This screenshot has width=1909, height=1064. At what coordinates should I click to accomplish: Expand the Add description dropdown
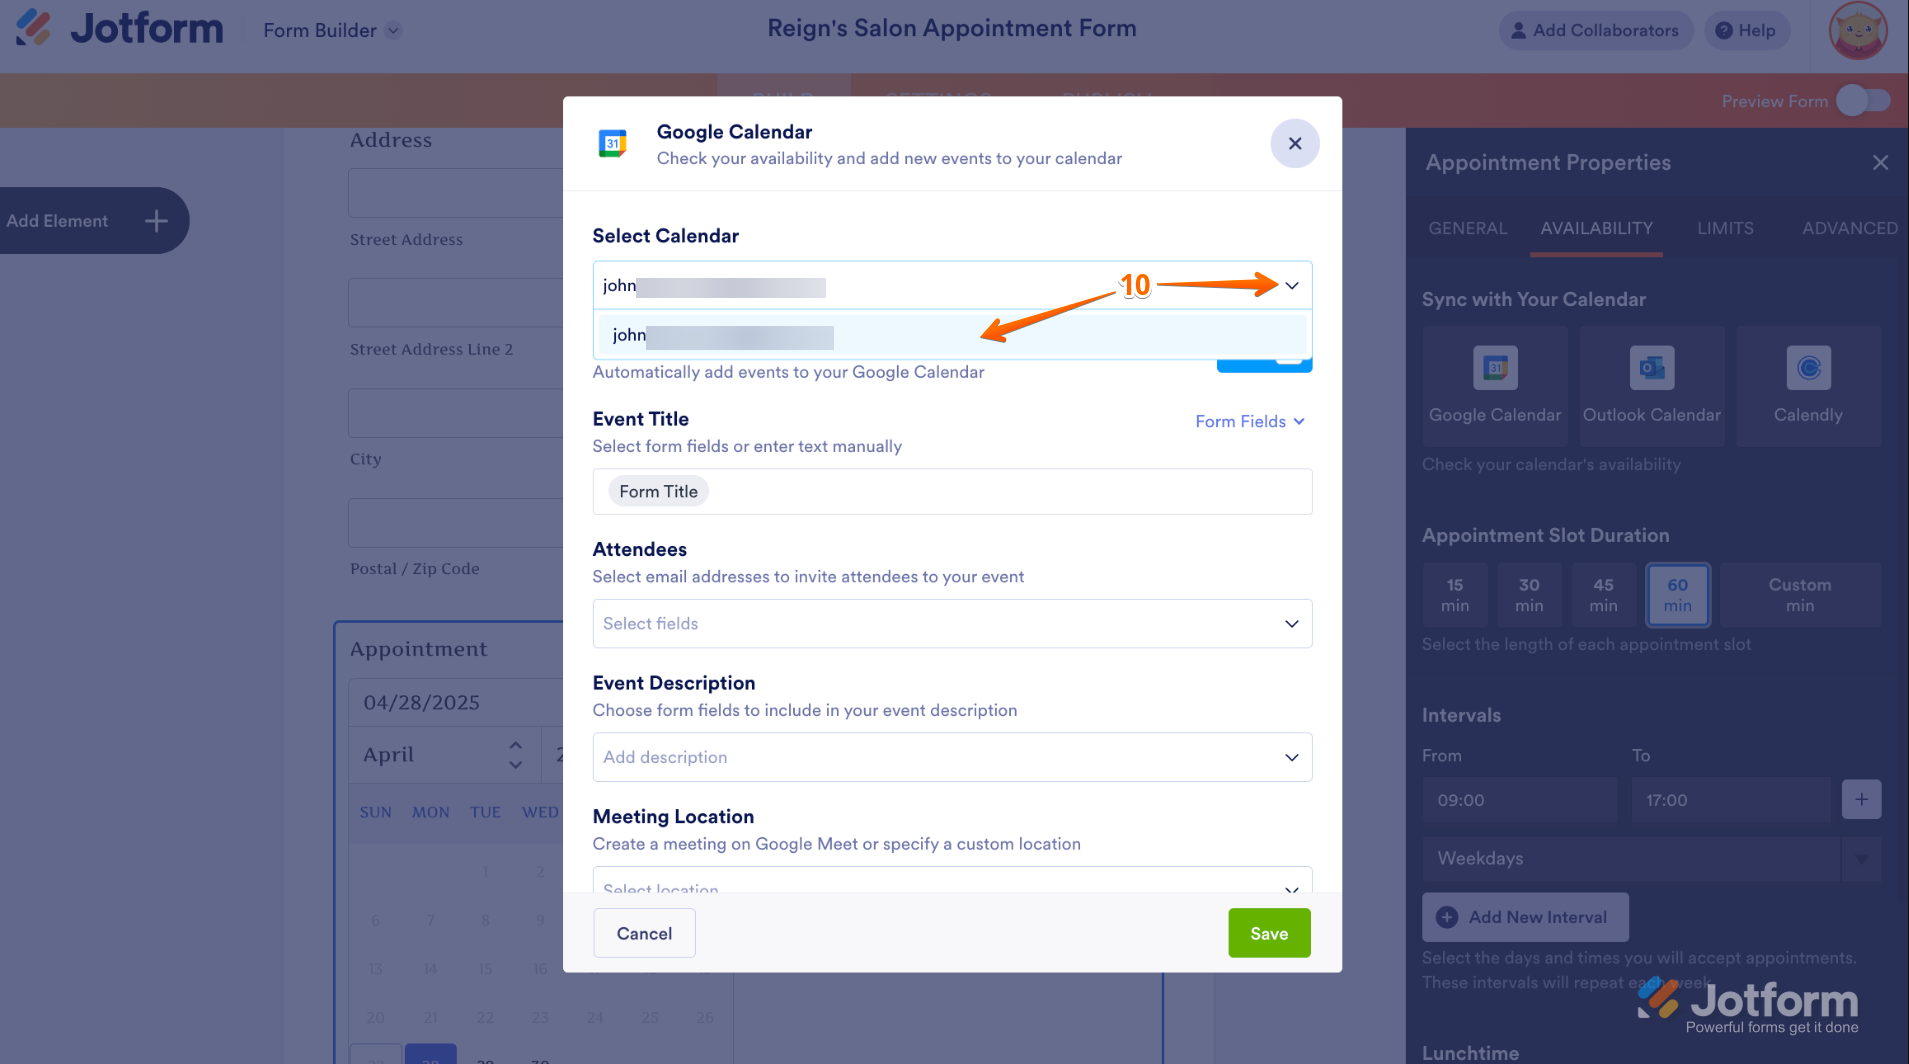[952, 758]
